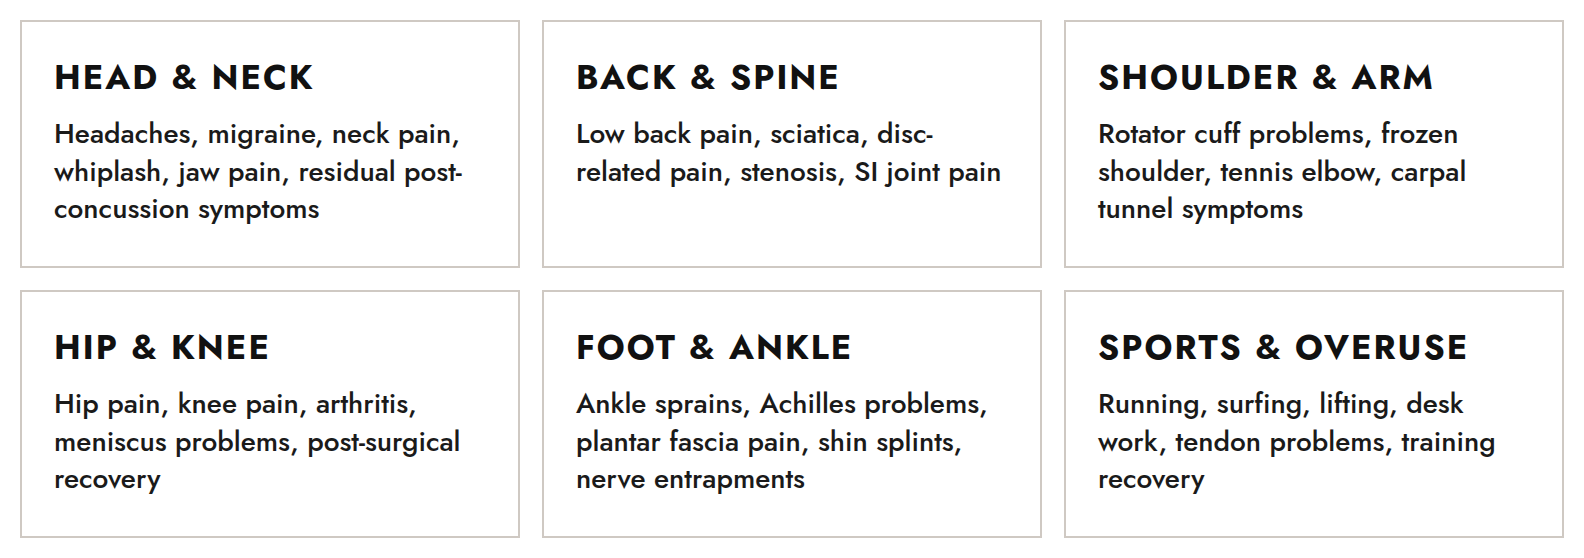
Task: Click the 'tunnel symptoms' line
Action: pyautogui.click(x=1201, y=209)
